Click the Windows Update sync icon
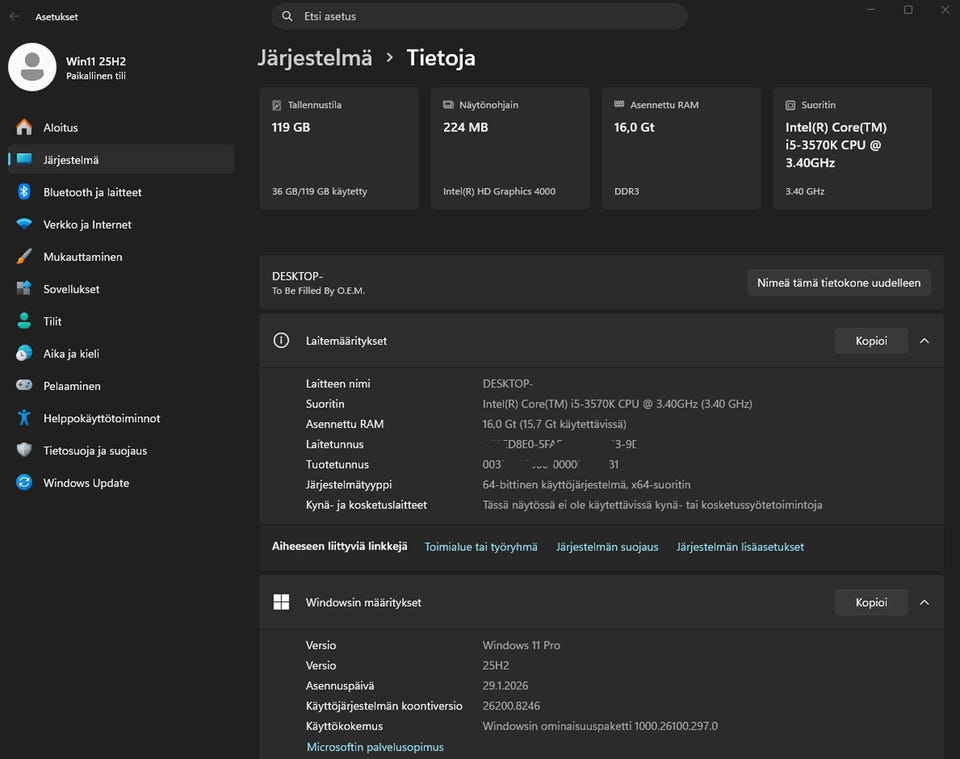960x759 pixels. pos(25,483)
